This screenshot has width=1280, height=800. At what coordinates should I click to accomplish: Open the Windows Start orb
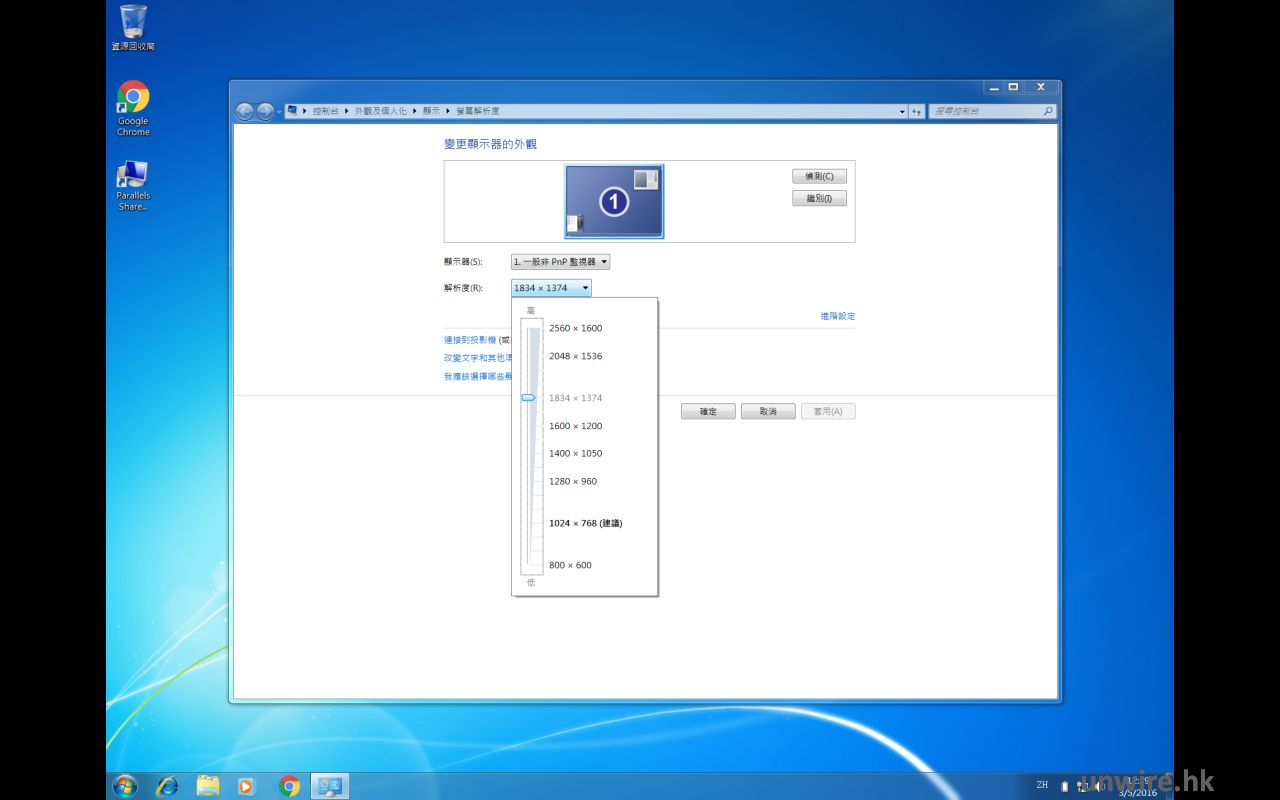[125, 786]
